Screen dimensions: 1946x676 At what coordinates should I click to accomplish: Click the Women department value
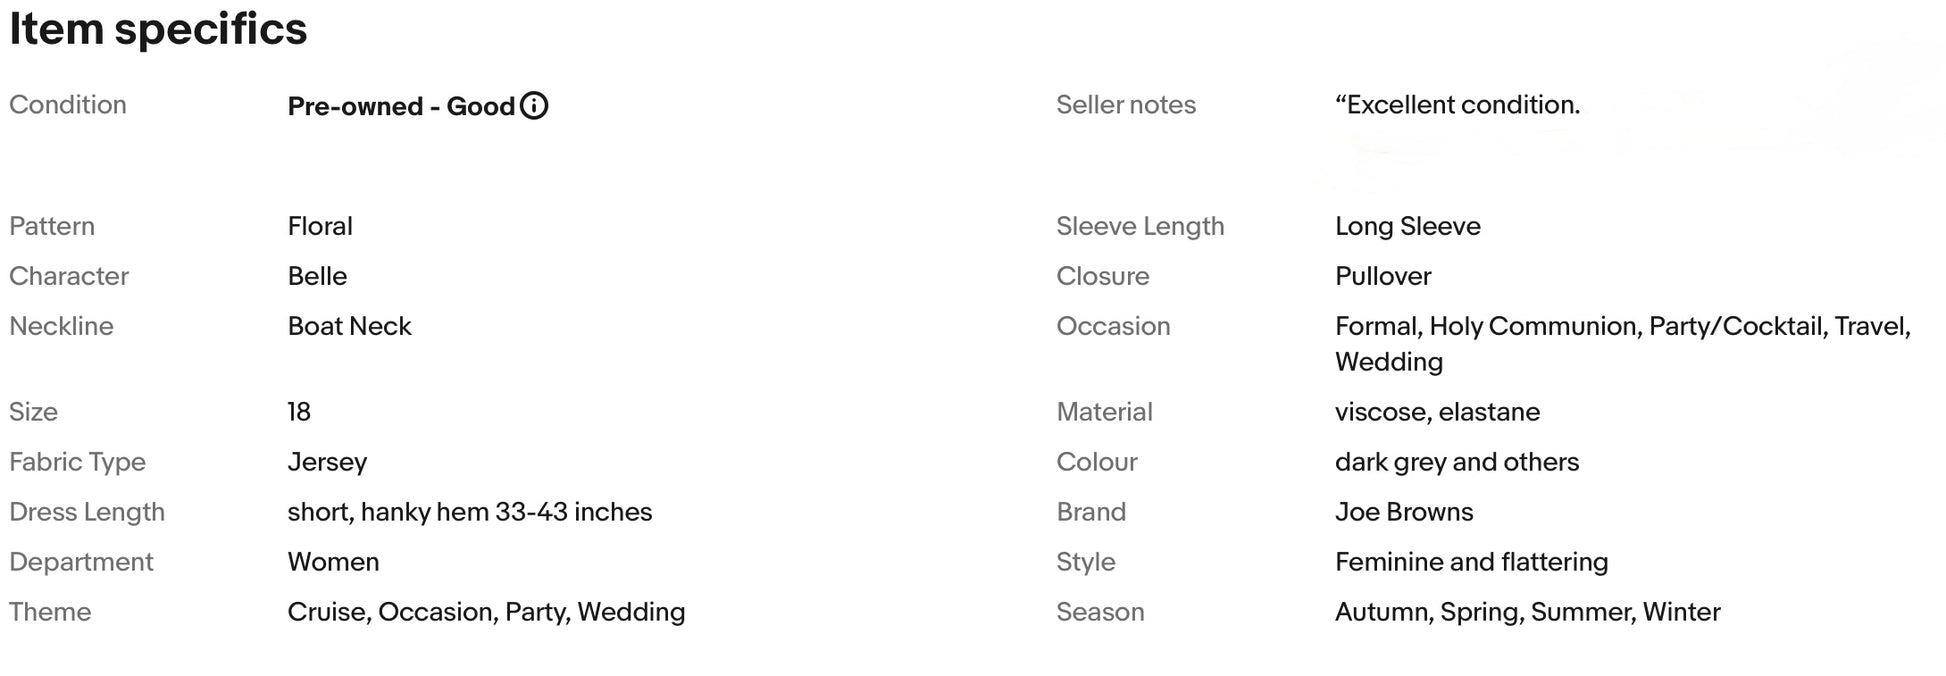pyautogui.click(x=333, y=562)
